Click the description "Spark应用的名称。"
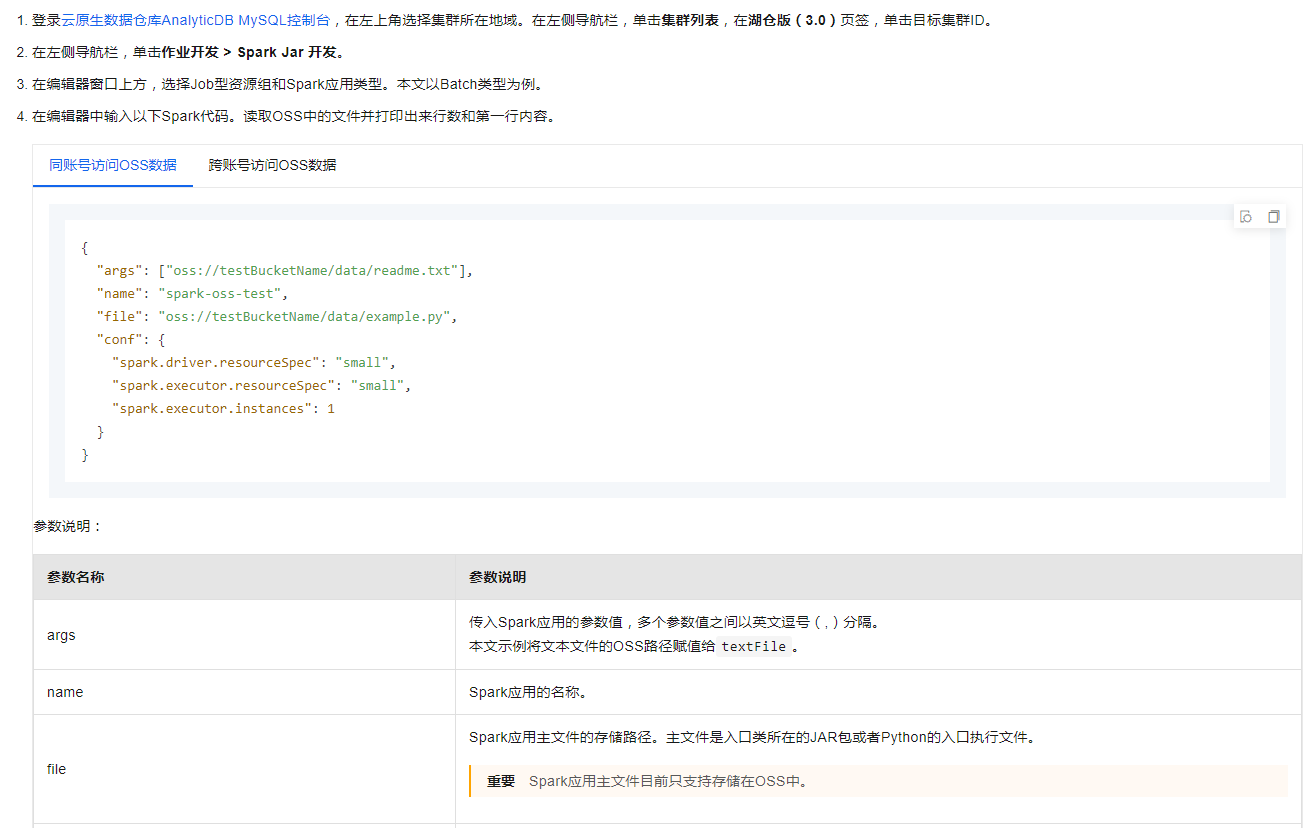The image size is (1304, 828). coord(528,692)
